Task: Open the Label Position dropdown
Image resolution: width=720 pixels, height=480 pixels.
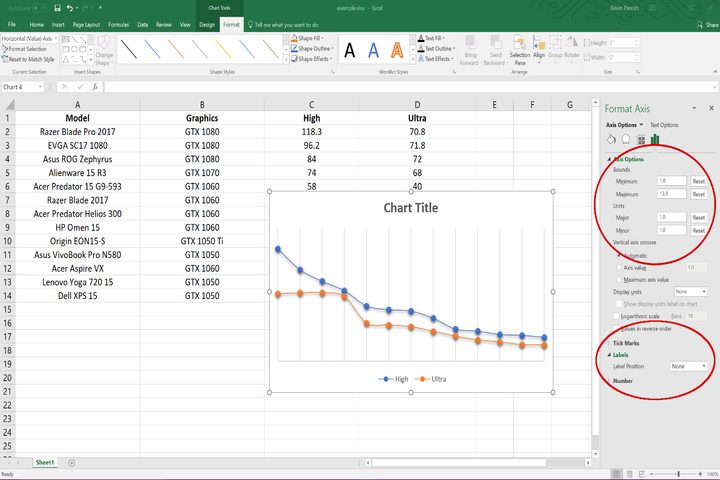Action: (688, 366)
